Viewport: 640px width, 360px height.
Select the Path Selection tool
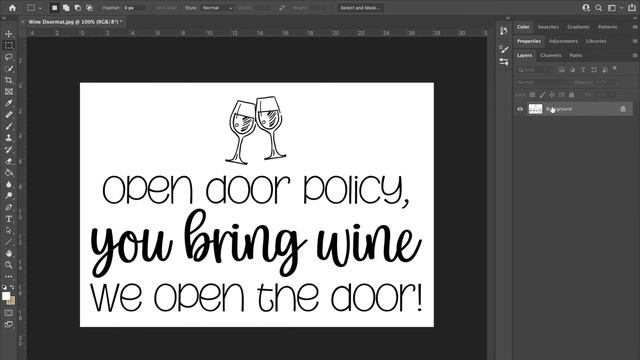[9, 230]
